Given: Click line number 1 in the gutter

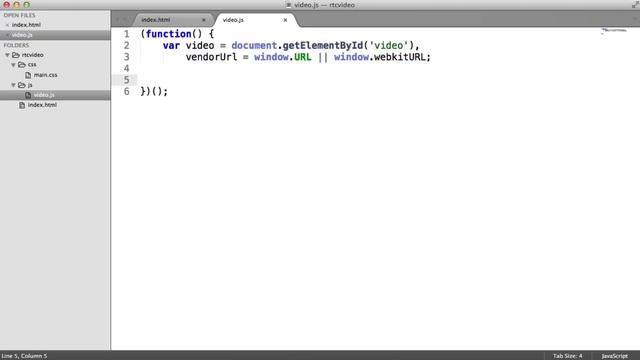Looking at the screenshot, I should (x=127, y=34).
